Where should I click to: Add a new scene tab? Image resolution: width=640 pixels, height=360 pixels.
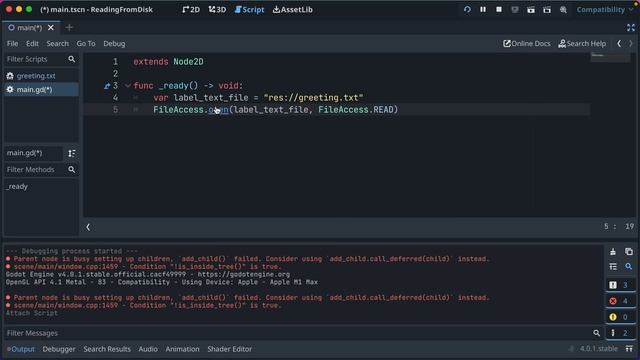[69, 27]
